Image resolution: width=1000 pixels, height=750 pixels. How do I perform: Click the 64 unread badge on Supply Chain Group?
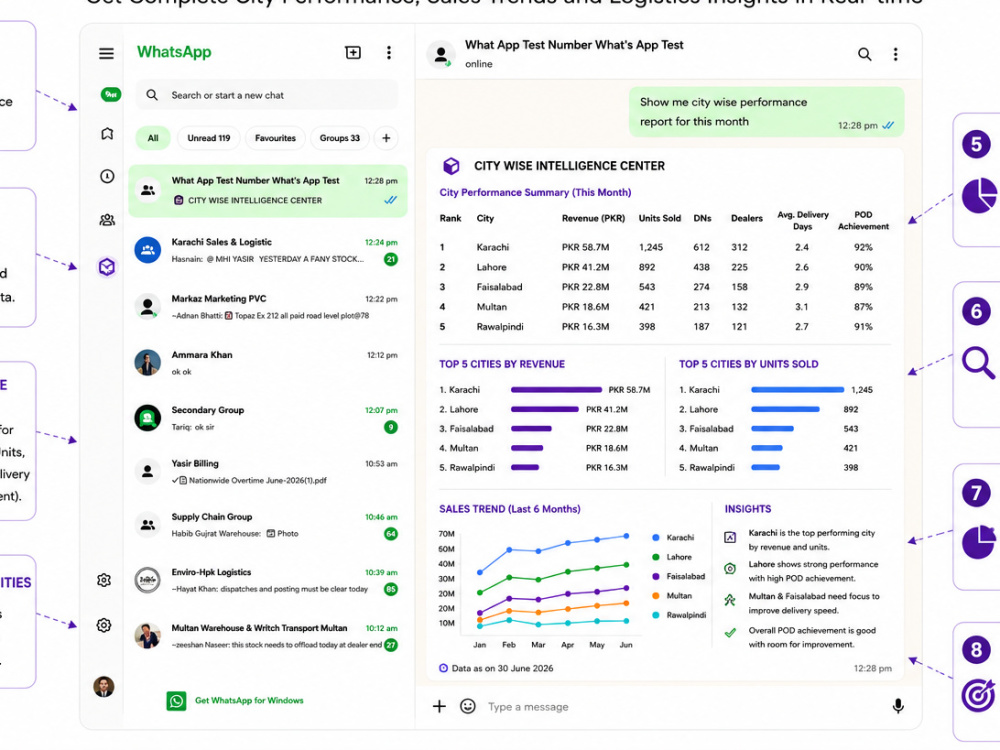click(x=391, y=533)
